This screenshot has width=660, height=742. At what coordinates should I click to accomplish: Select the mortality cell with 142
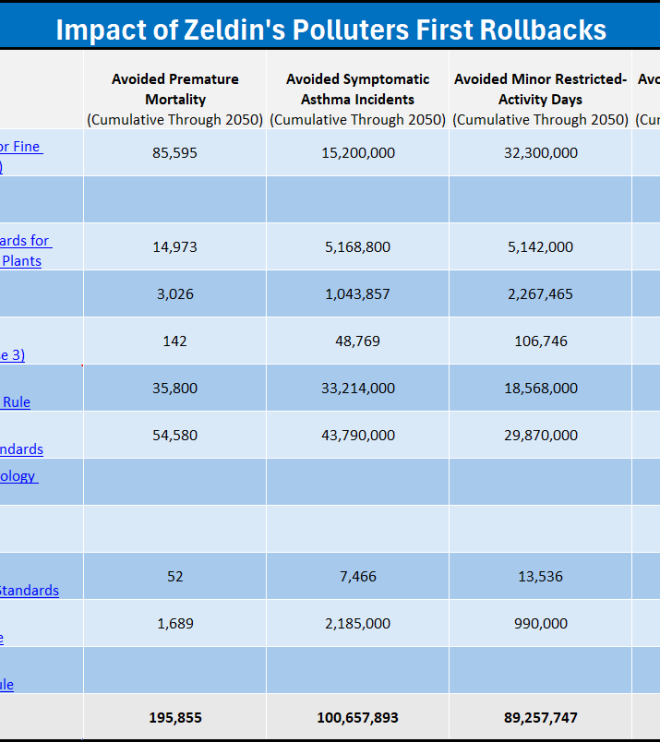pyautogui.click(x=175, y=341)
